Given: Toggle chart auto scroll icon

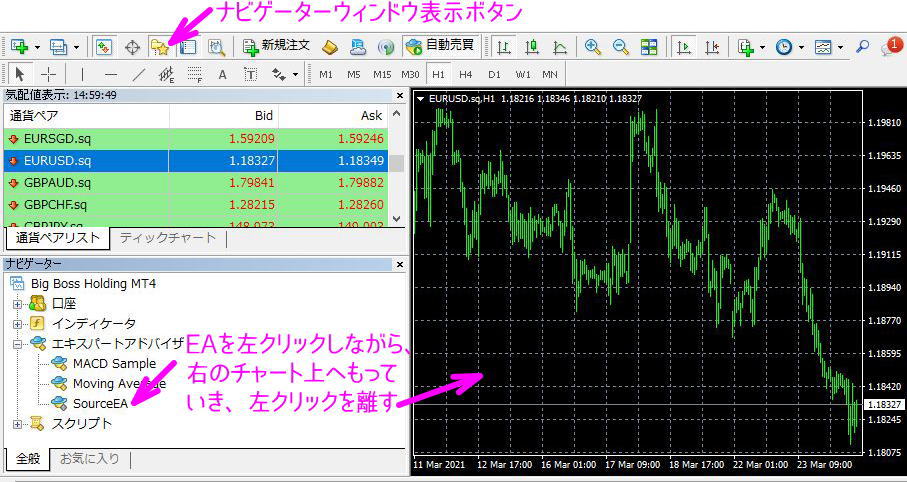Looking at the screenshot, I should click(684, 47).
